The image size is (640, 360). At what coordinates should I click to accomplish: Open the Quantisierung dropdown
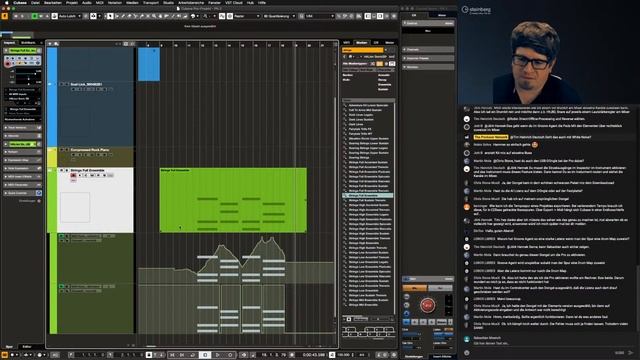[x=280, y=16]
